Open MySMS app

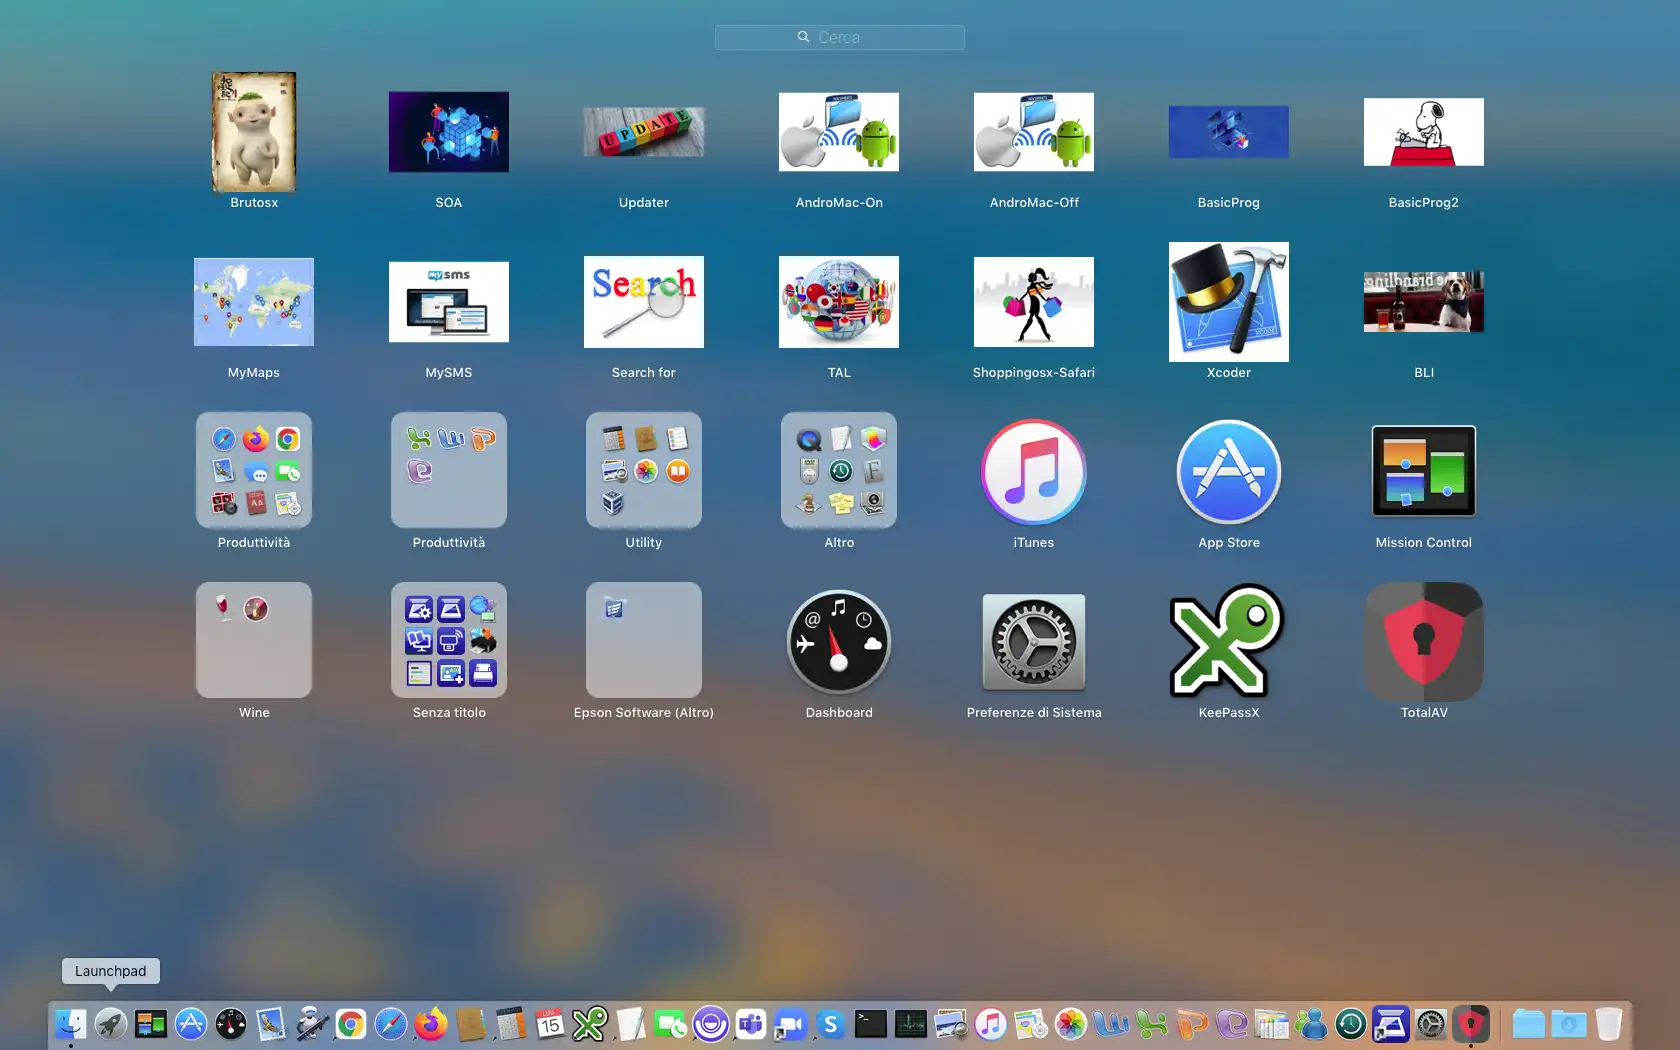pos(449,302)
